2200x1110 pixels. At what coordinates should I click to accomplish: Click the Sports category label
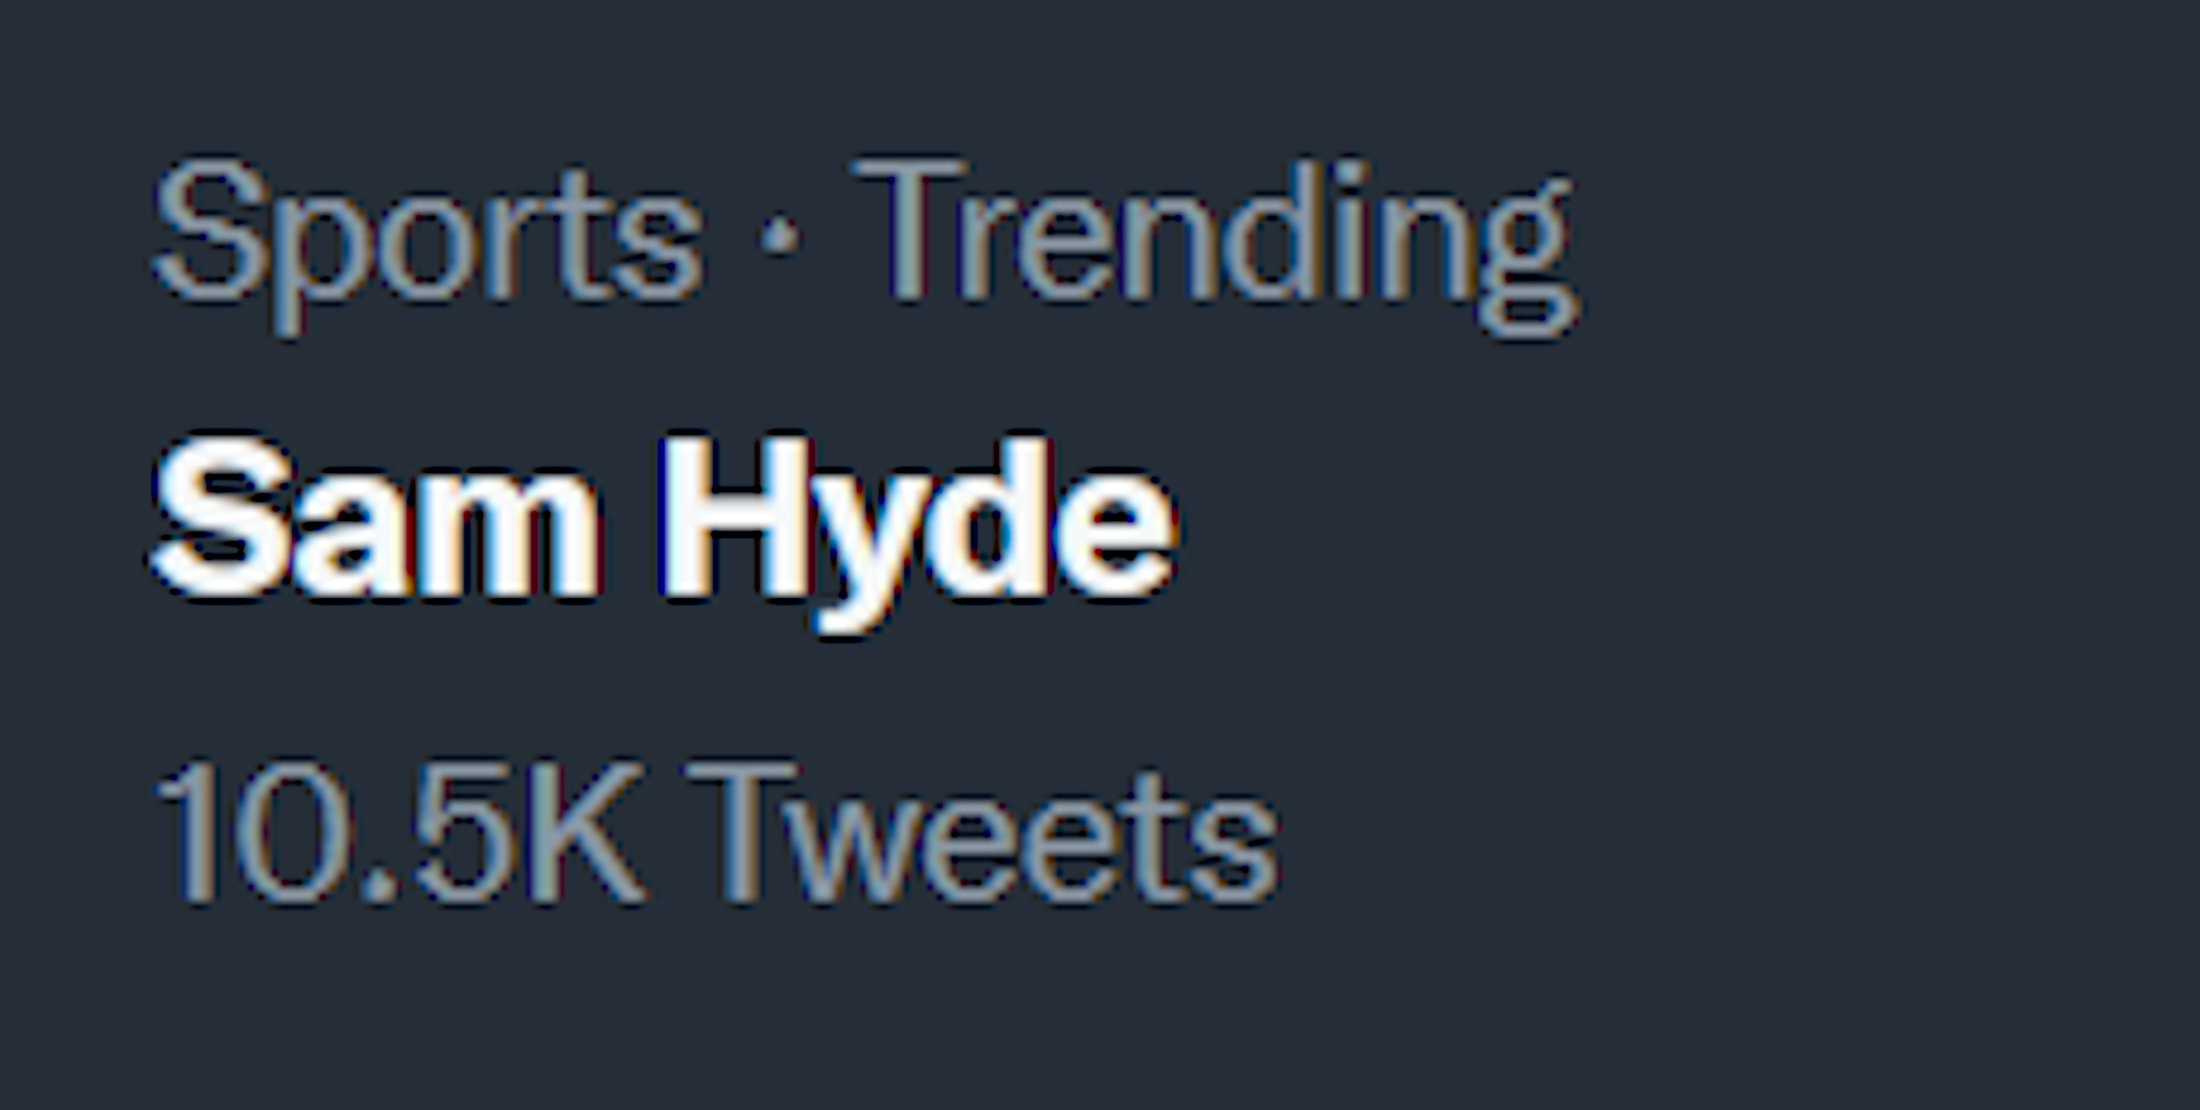click(428, 233)
